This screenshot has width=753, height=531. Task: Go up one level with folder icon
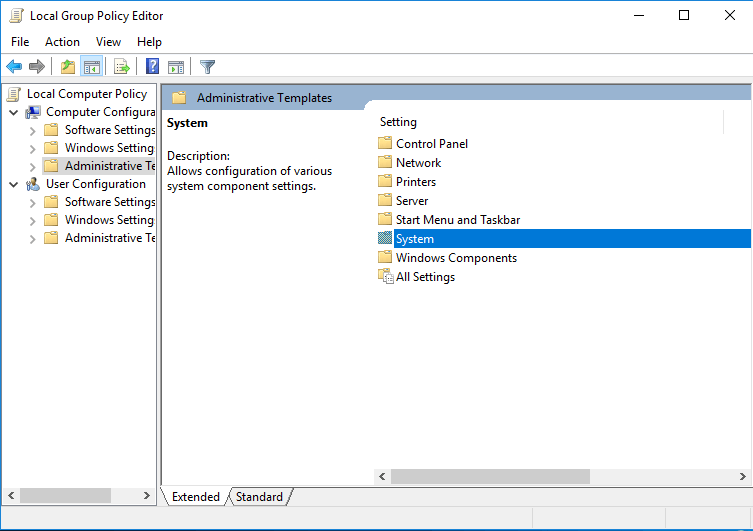pos(68,66)
